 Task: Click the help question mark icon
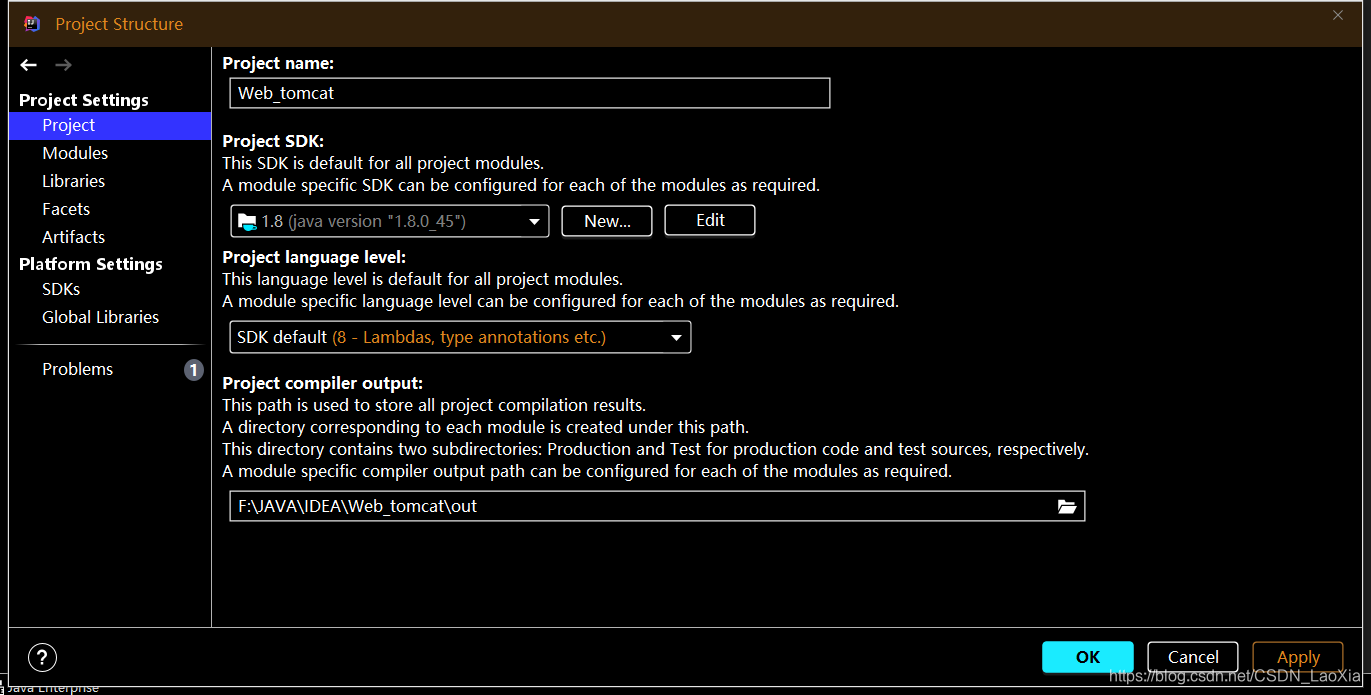[42, 657]
